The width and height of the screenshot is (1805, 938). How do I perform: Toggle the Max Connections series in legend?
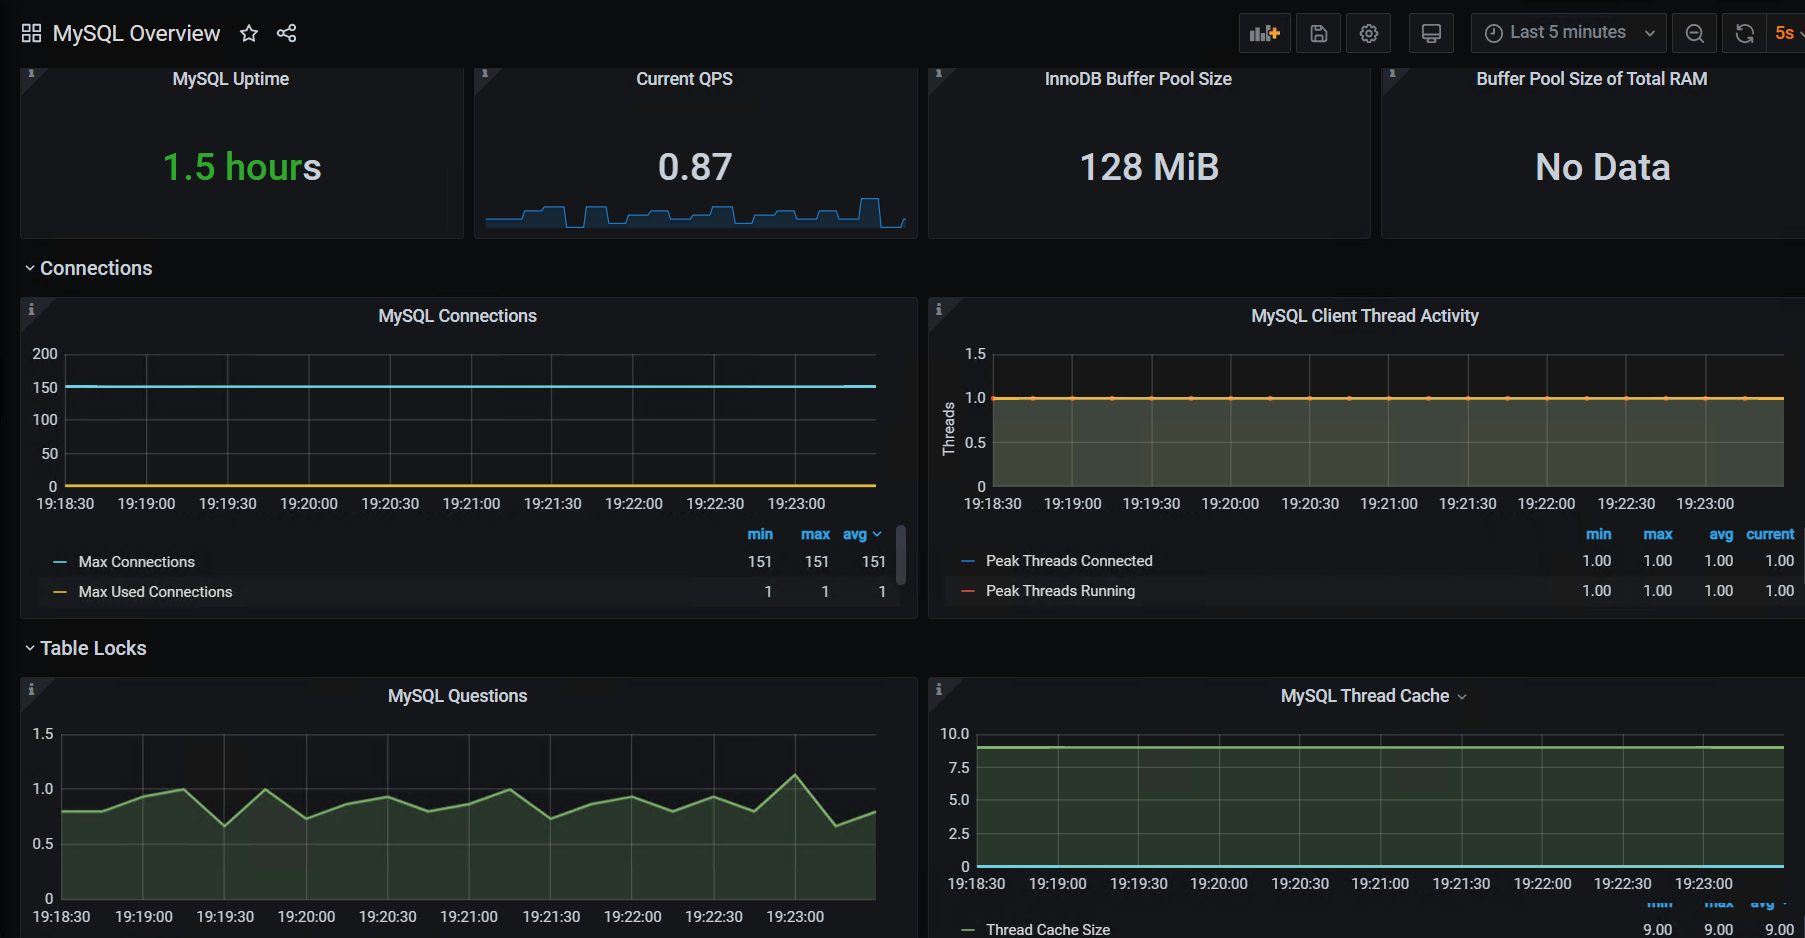(x=137, y=562)
